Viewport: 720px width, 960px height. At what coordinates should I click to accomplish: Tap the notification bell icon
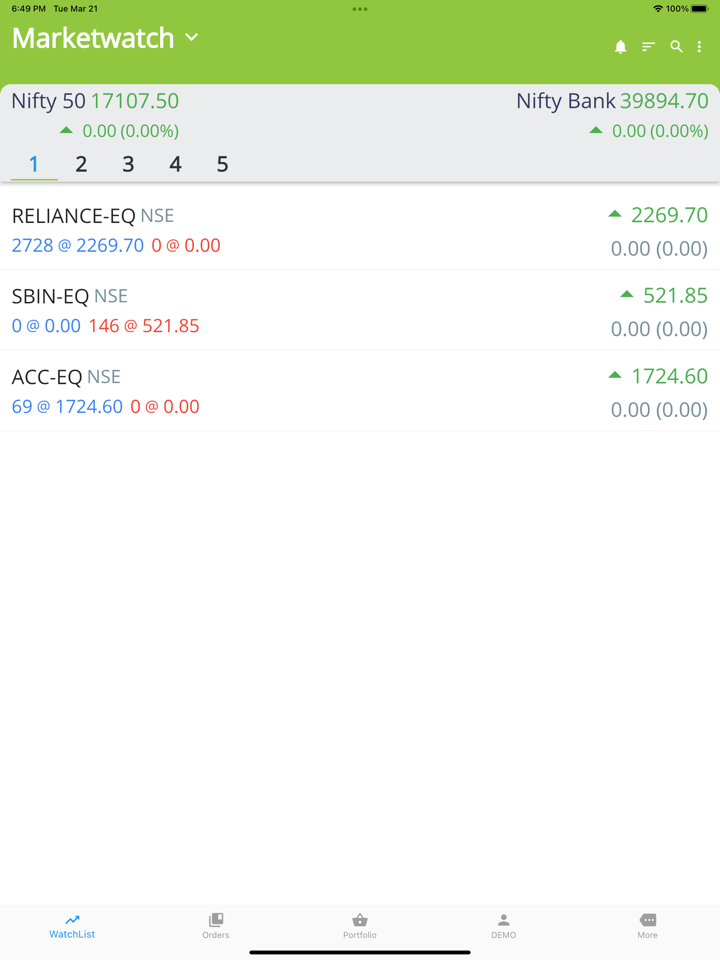(x=620, y=47)
